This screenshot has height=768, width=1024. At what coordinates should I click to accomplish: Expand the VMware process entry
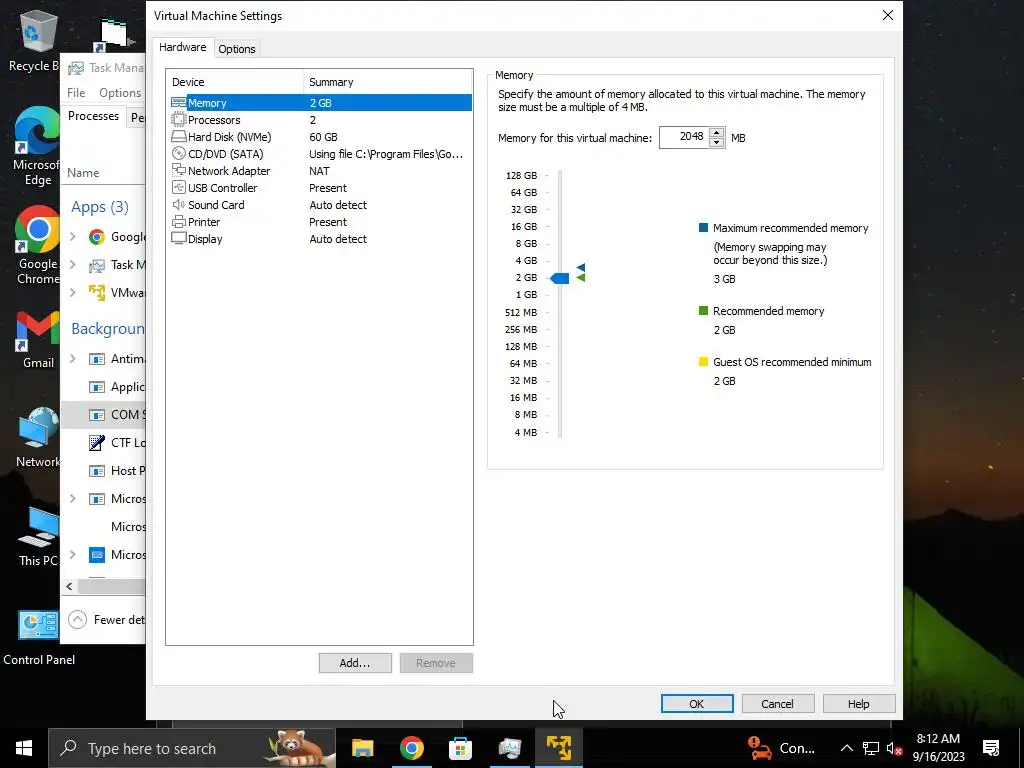(72, 293)
